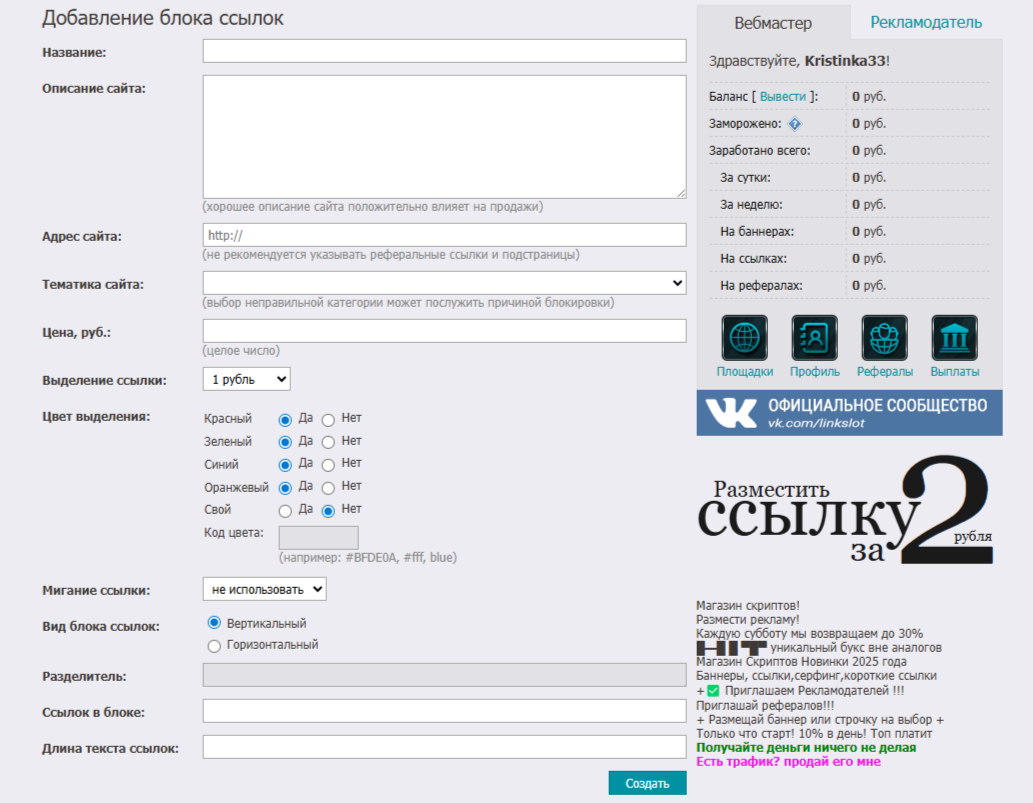Click the help icon next to Заморожено
Image resolution: width=1033 pixels, height=803 pixels.
click(x=795, y=124)
